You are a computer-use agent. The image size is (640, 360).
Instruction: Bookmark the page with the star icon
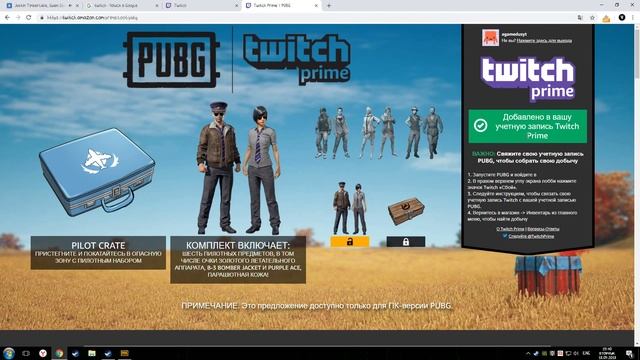click(592, 18)
